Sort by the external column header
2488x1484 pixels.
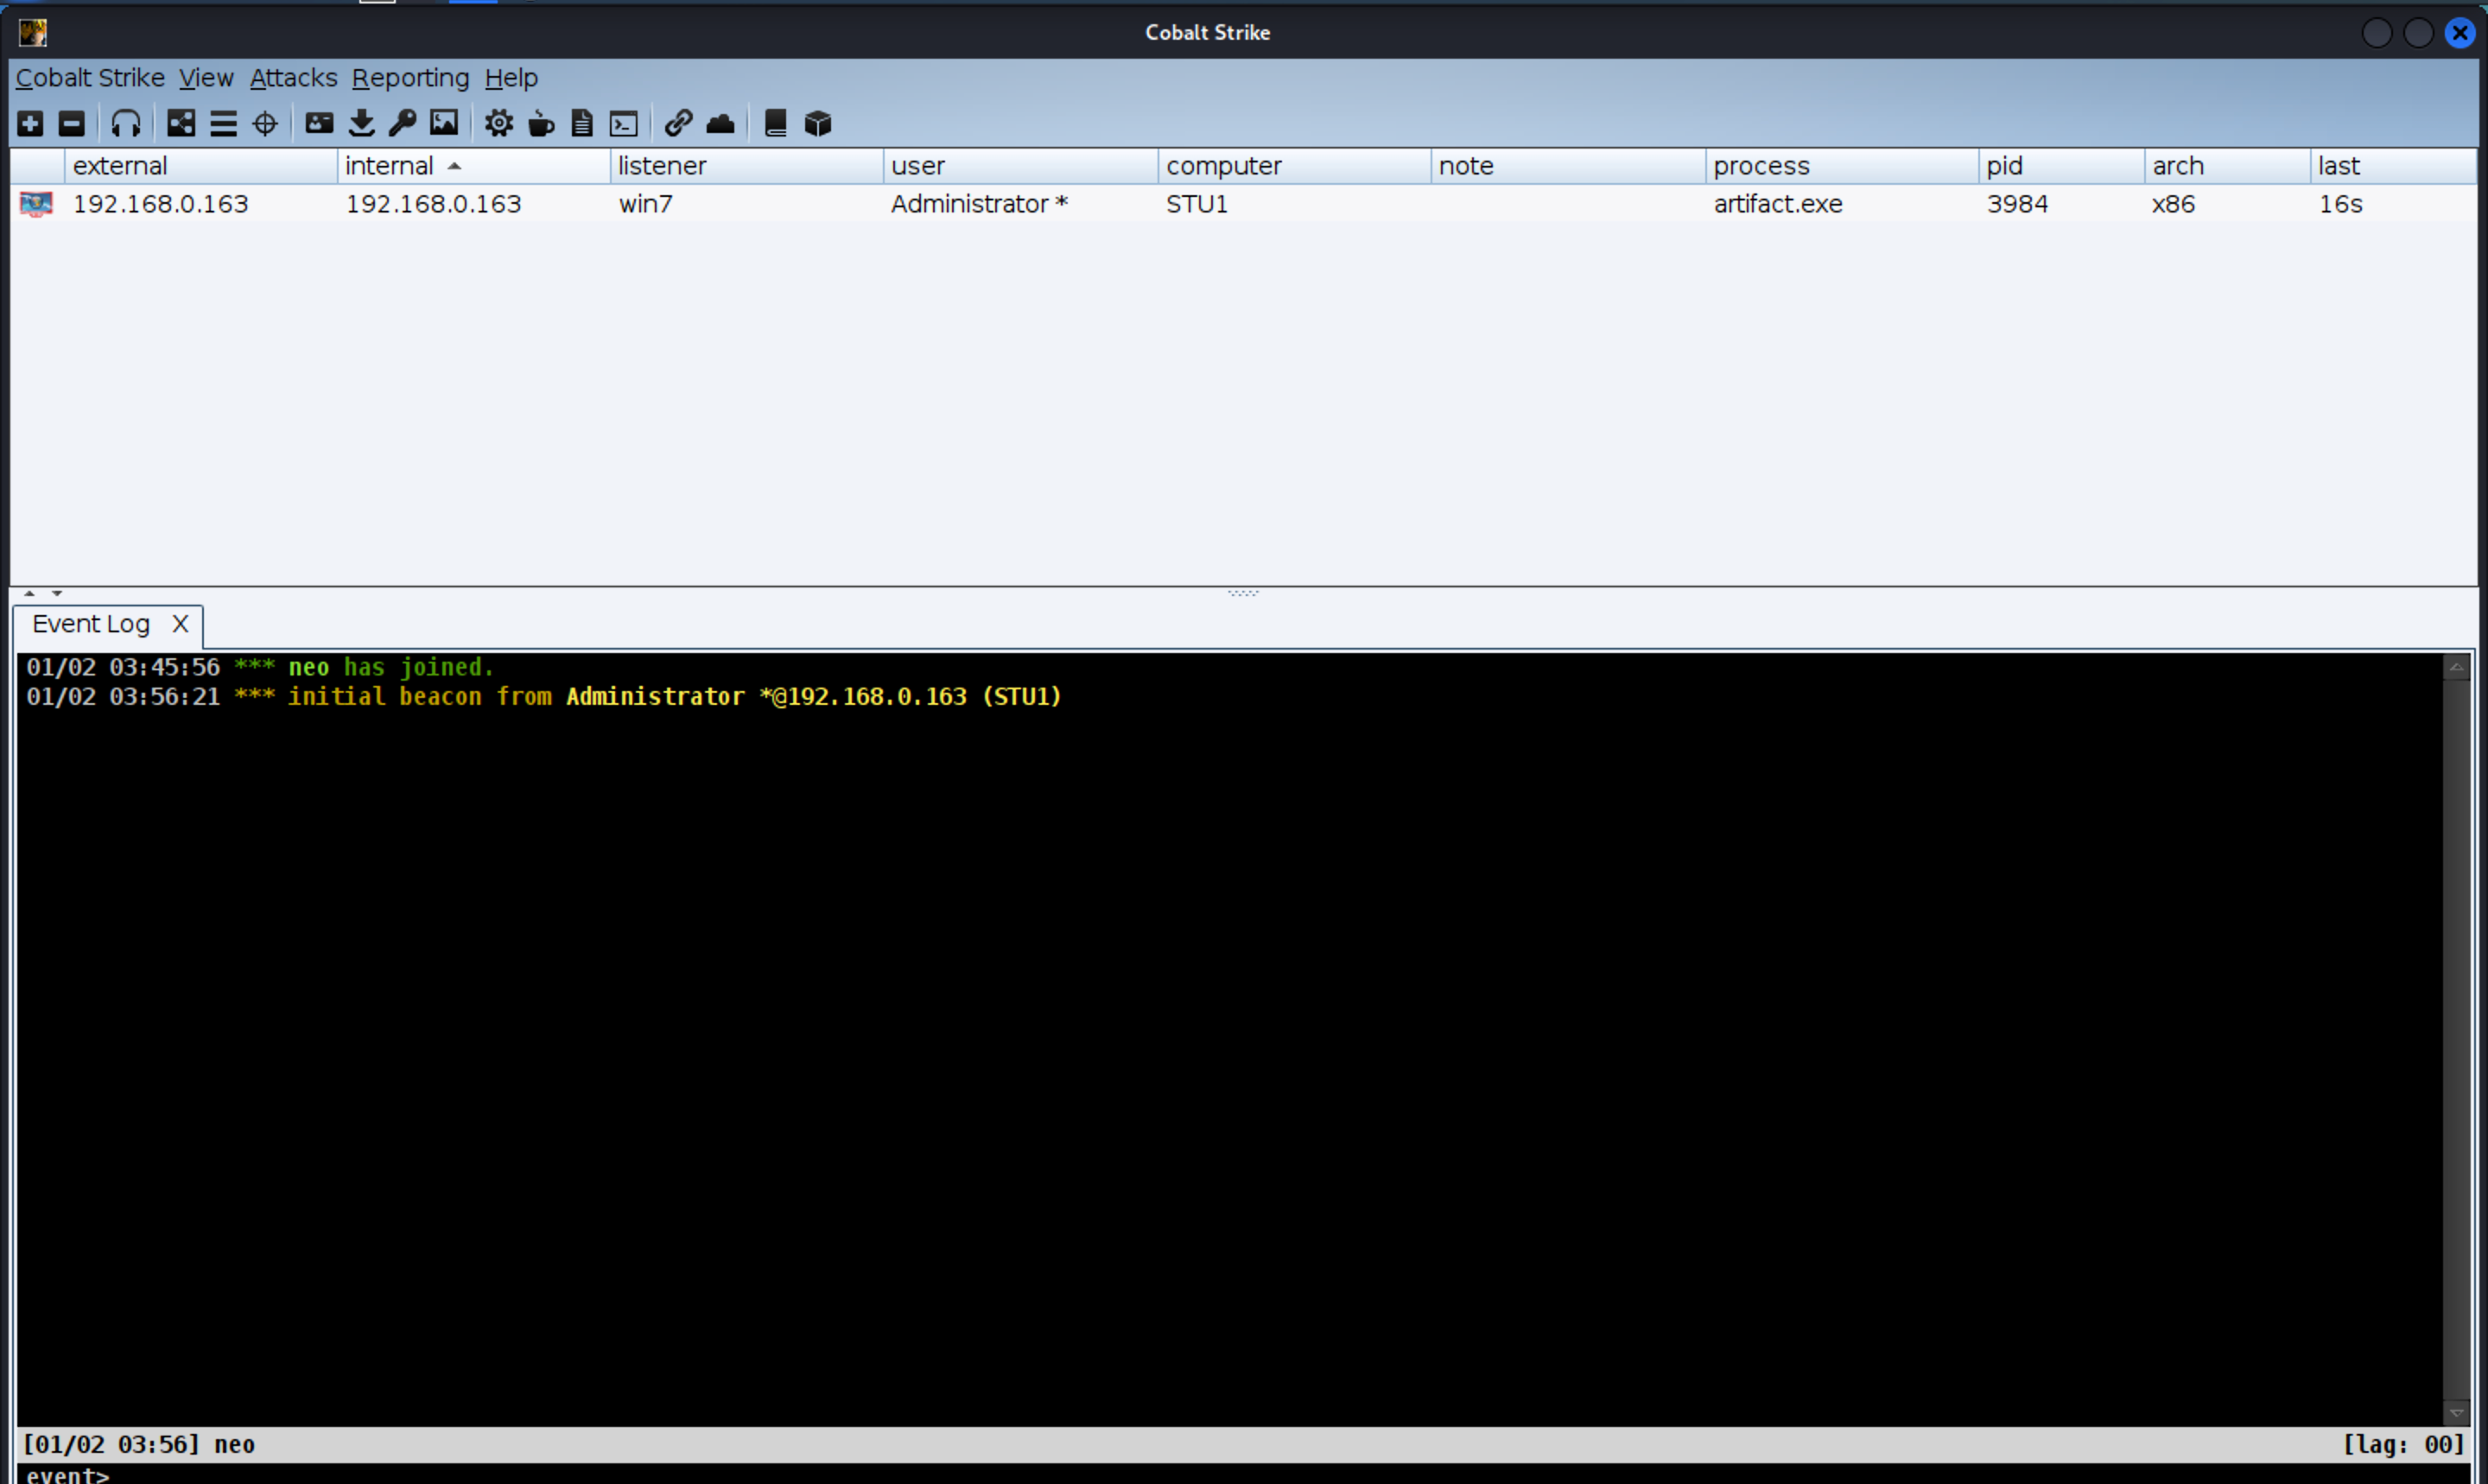[201, 166]
